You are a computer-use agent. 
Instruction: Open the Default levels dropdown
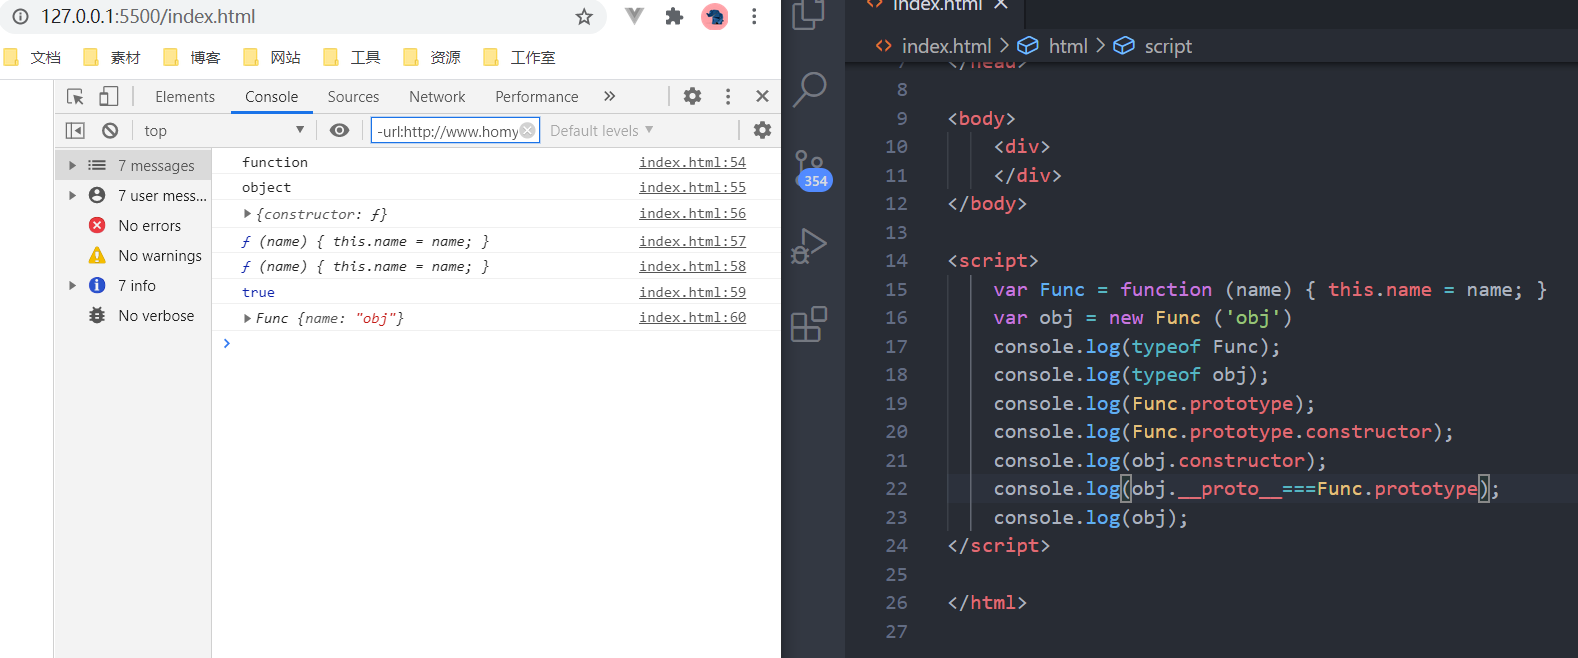click(601, 130)
